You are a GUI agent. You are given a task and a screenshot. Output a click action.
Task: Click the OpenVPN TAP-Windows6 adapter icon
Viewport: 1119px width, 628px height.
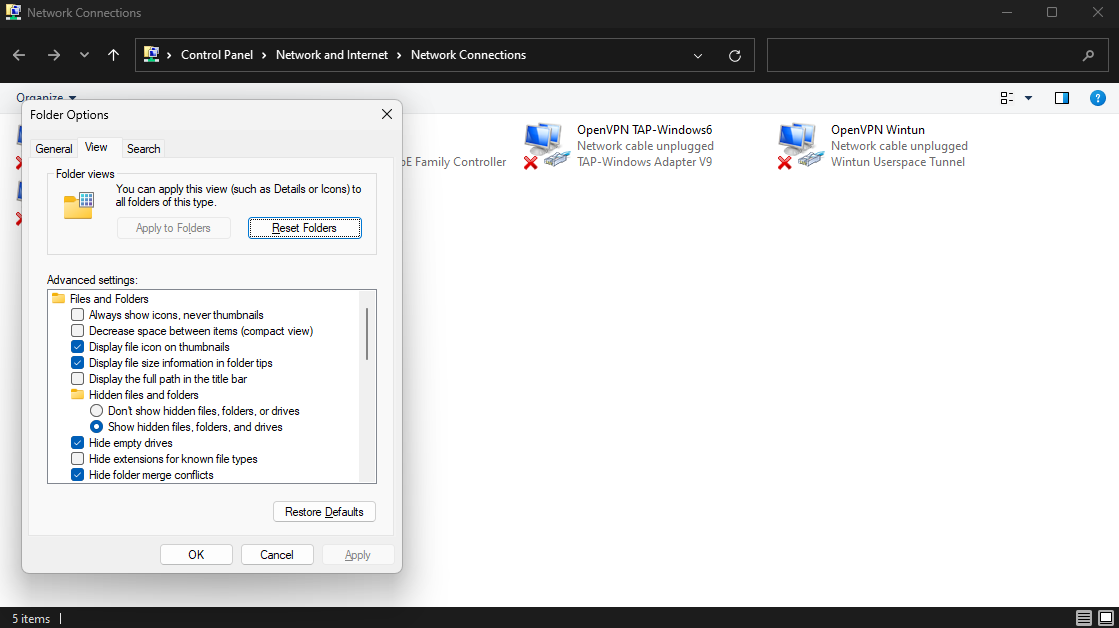click(545, 142)
